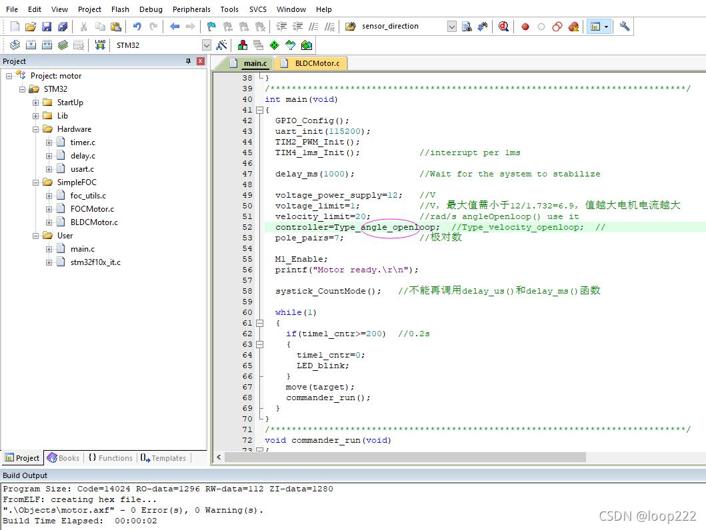Paste from the clipboard icon
706x530 pixels.
tap(116, 27)
